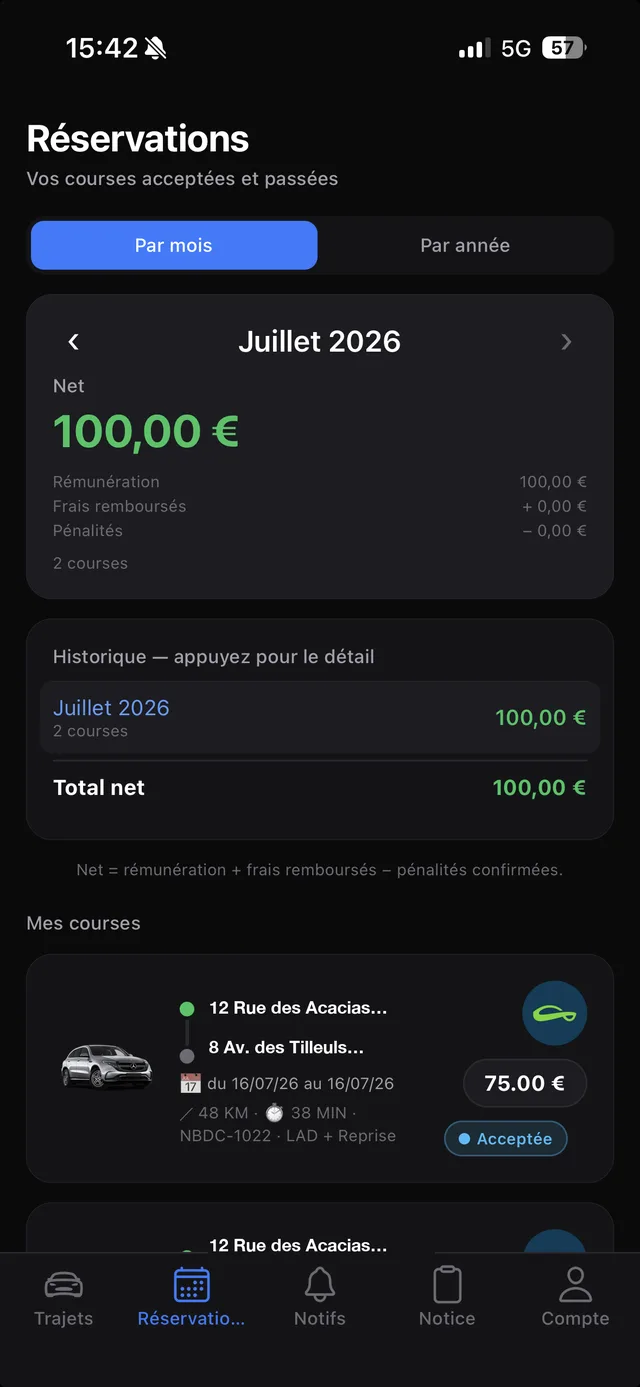Tap the 75.00 € price pill
The width and height of the screenshot is (640, 1387).
(525, 1083)
